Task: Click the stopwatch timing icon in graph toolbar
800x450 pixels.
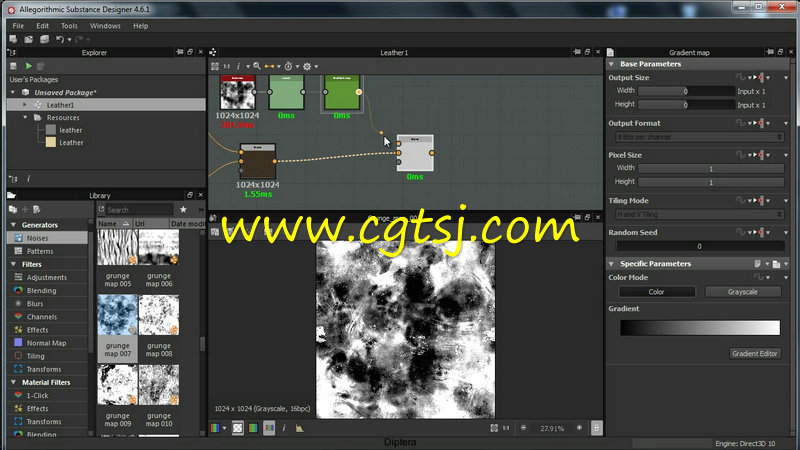Action: [x=288, y=66]
